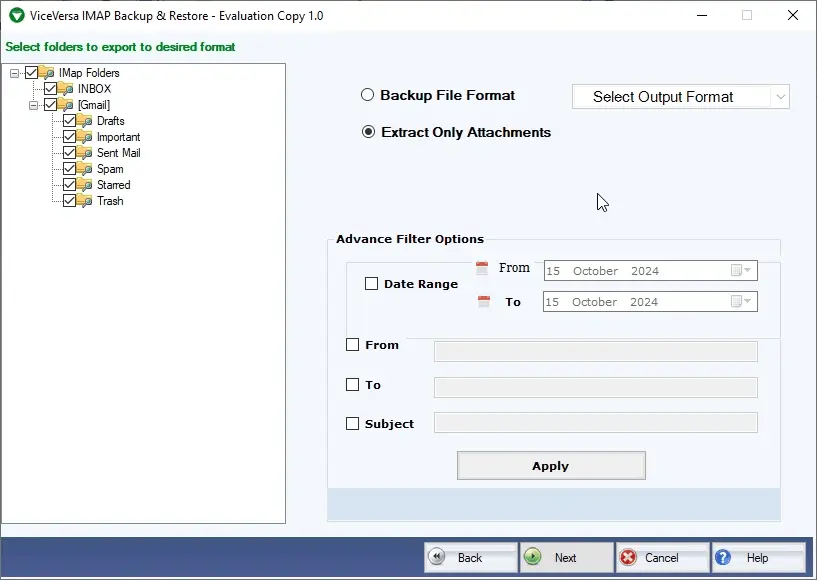
Task: Click the Important folder icon
Action: tap(84, 137)
